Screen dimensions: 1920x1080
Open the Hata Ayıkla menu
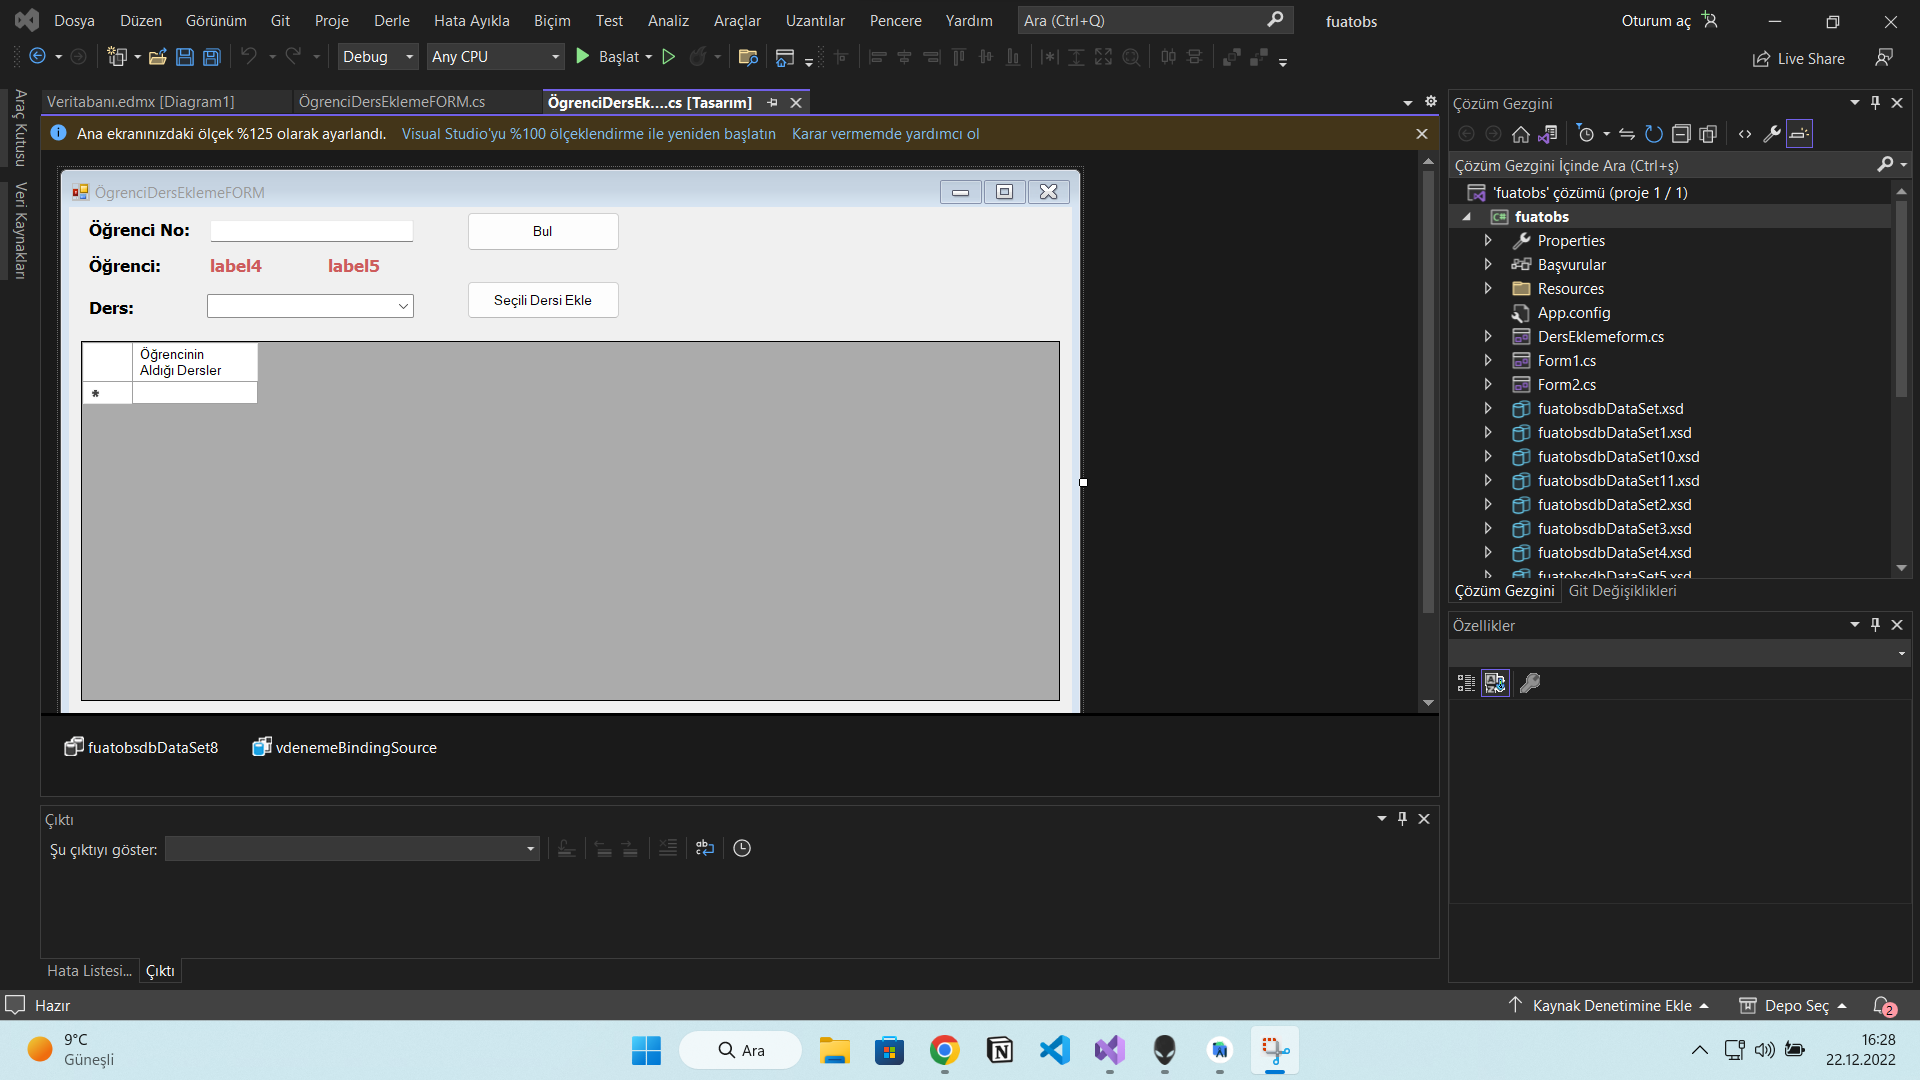point(471,20)
